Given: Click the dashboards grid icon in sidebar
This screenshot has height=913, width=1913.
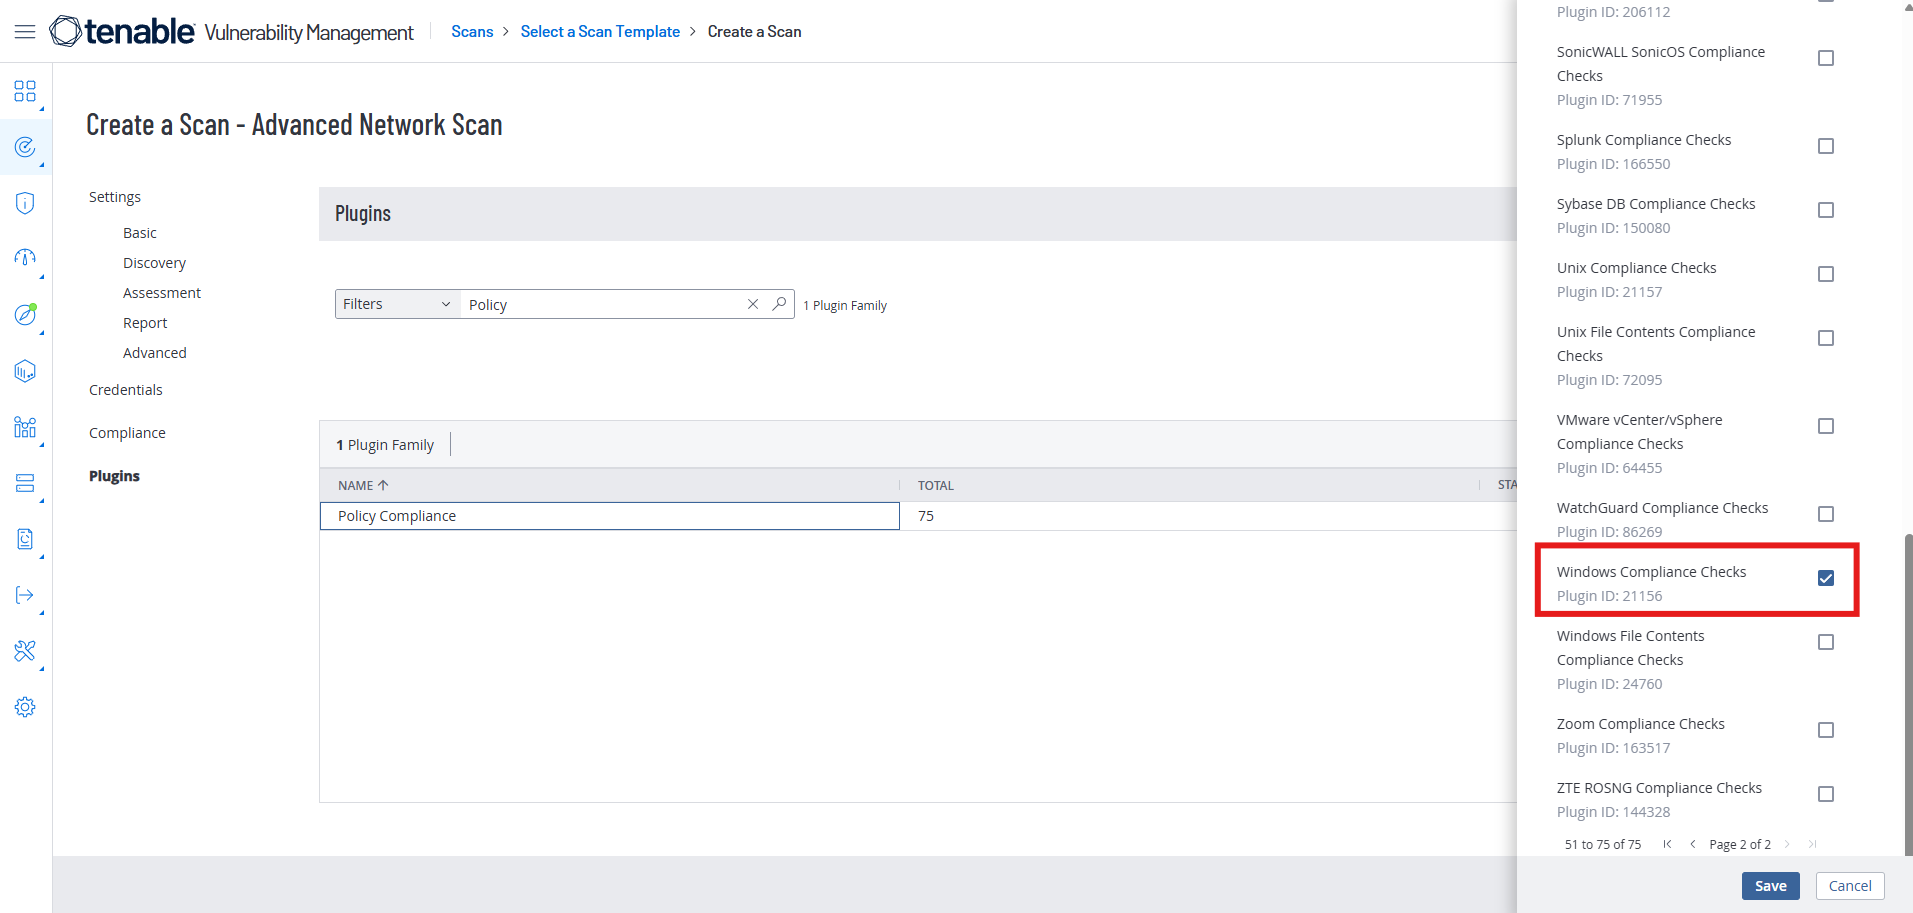Looking at the screenshot, I should click(25, 92).
